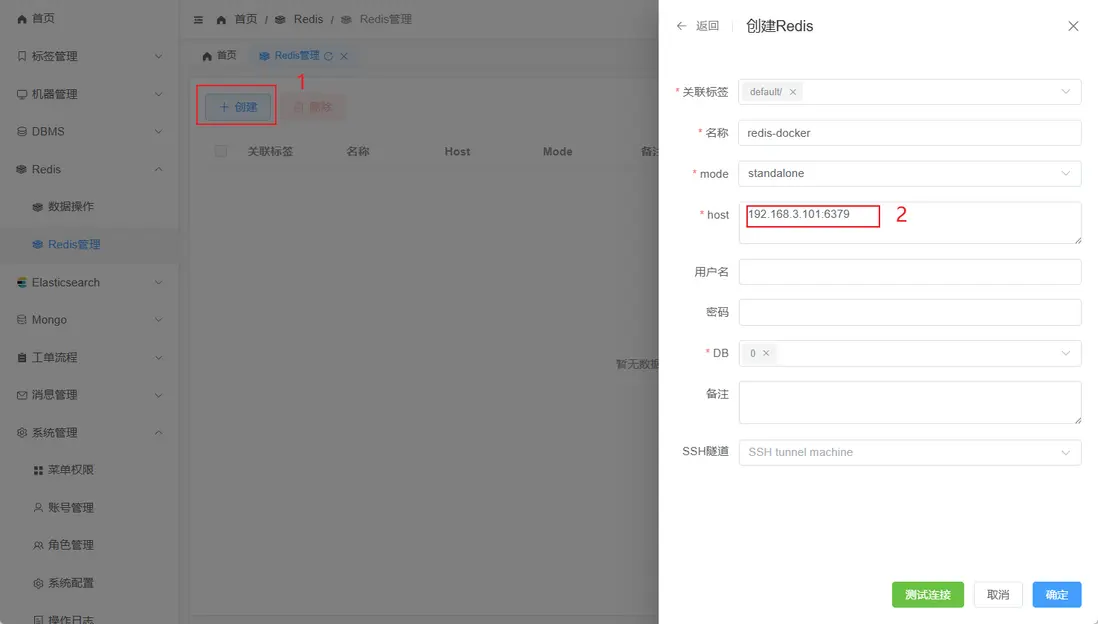The width and height of the screenshot is (1098, 624).
Task: Open the 关联标签 dropdown arrow
Action: pos(1065,92)
